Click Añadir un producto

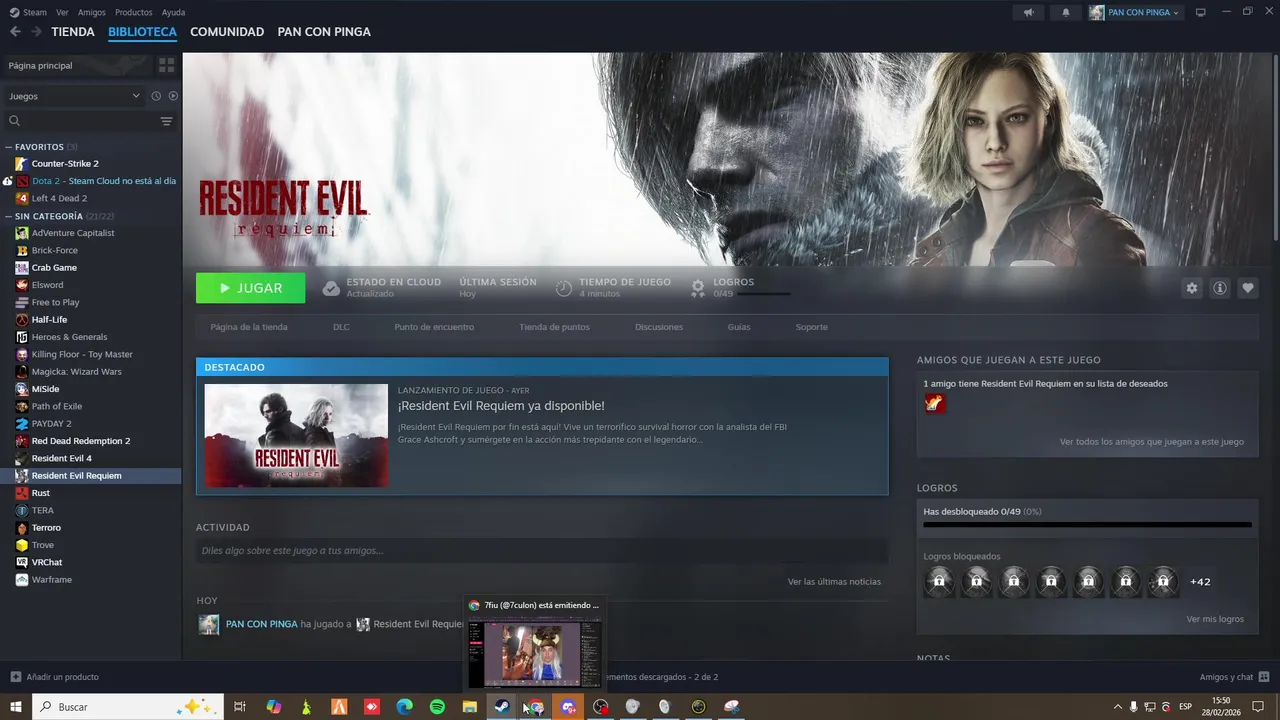pyautogui.click(x=62, y=677)
